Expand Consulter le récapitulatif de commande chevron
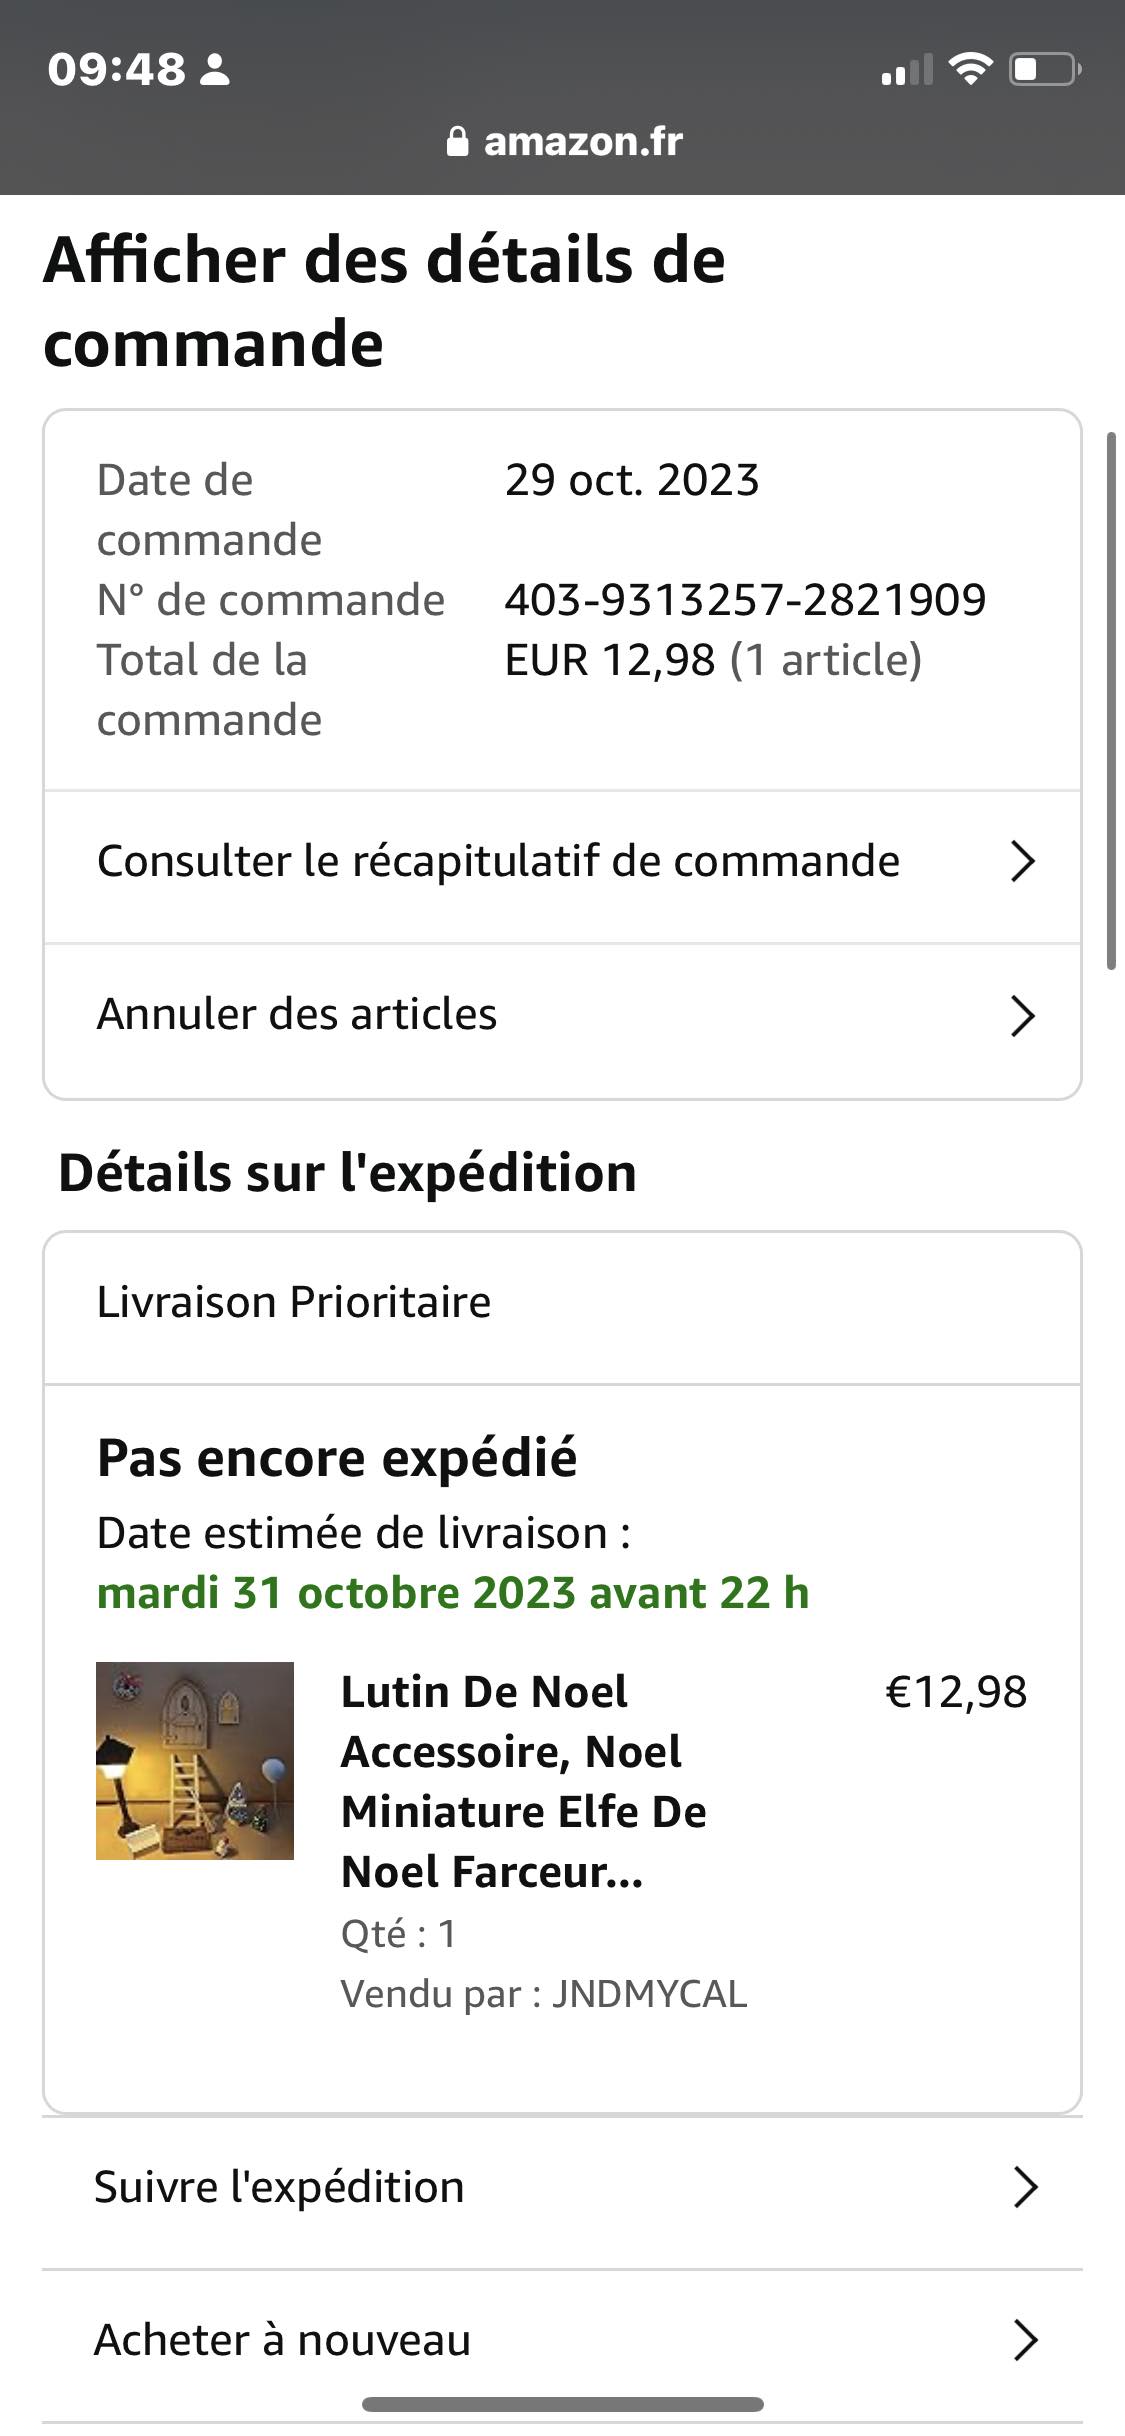The image size is (1125, 2436). [x=1021, y=861]
